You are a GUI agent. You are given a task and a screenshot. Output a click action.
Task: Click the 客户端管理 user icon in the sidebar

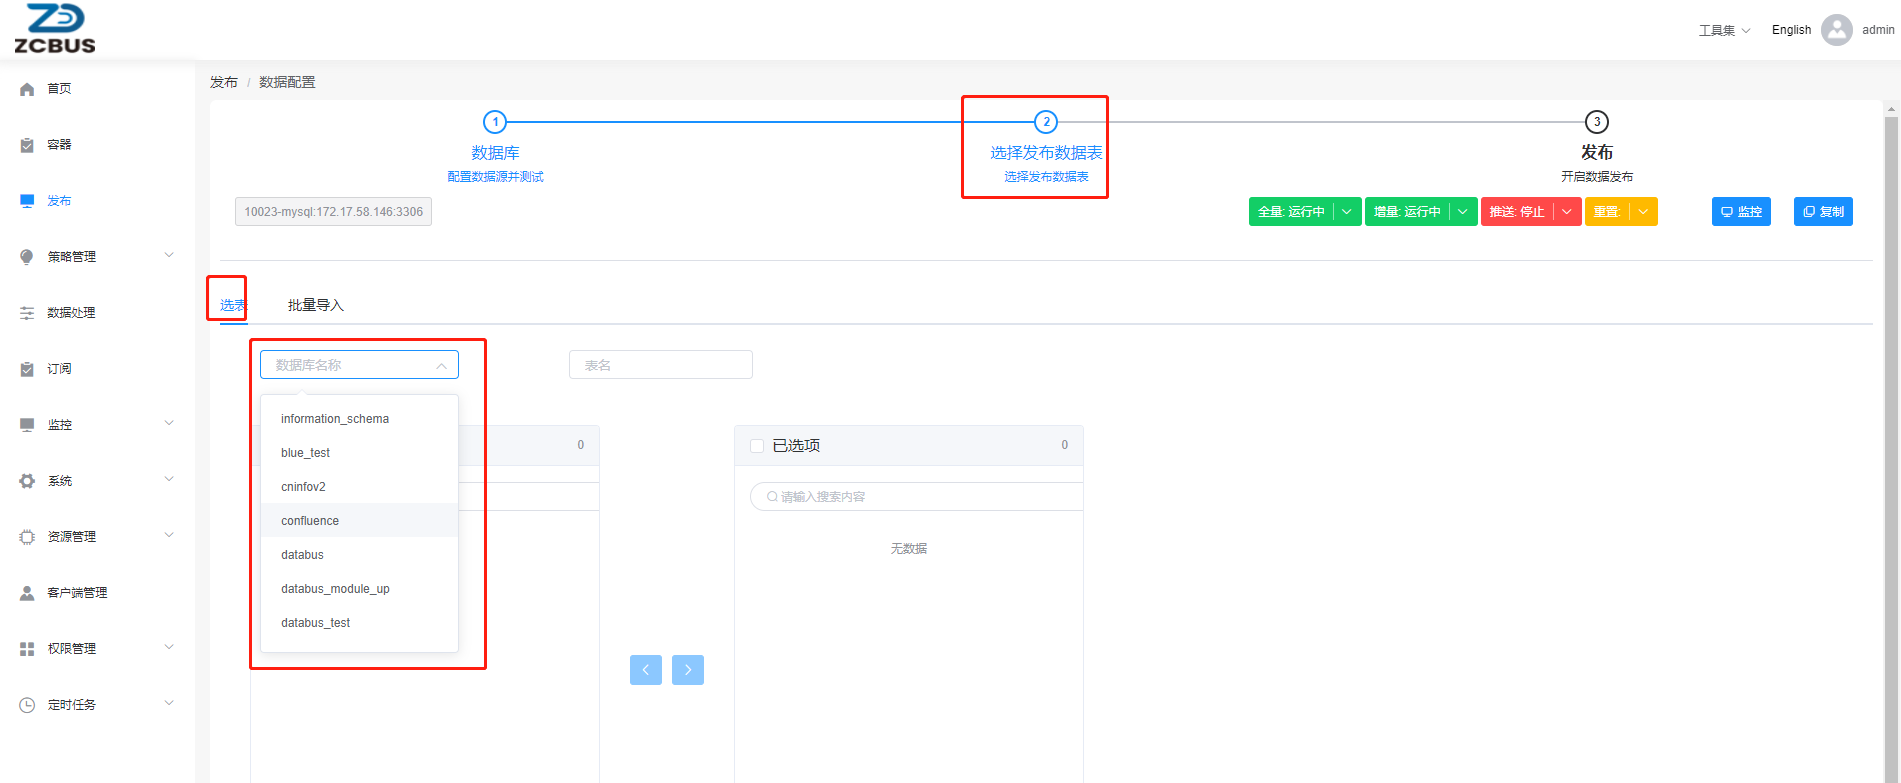point(27,593)
